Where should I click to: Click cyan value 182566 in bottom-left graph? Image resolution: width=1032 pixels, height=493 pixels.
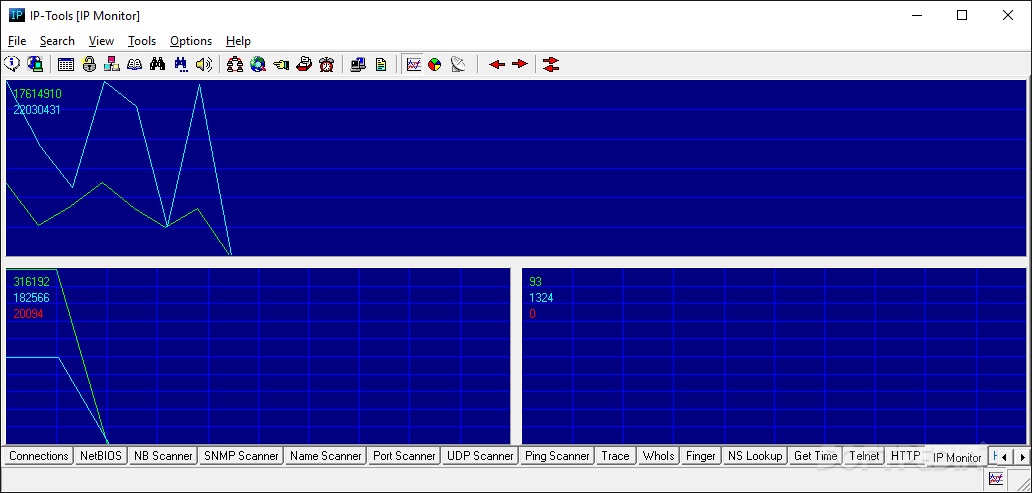tap(32, 298)
